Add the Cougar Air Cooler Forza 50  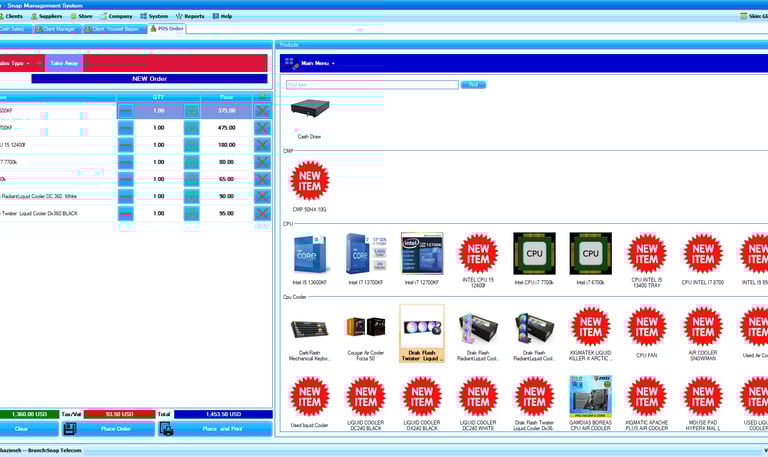pyautogui.click(x=366, y=334)
